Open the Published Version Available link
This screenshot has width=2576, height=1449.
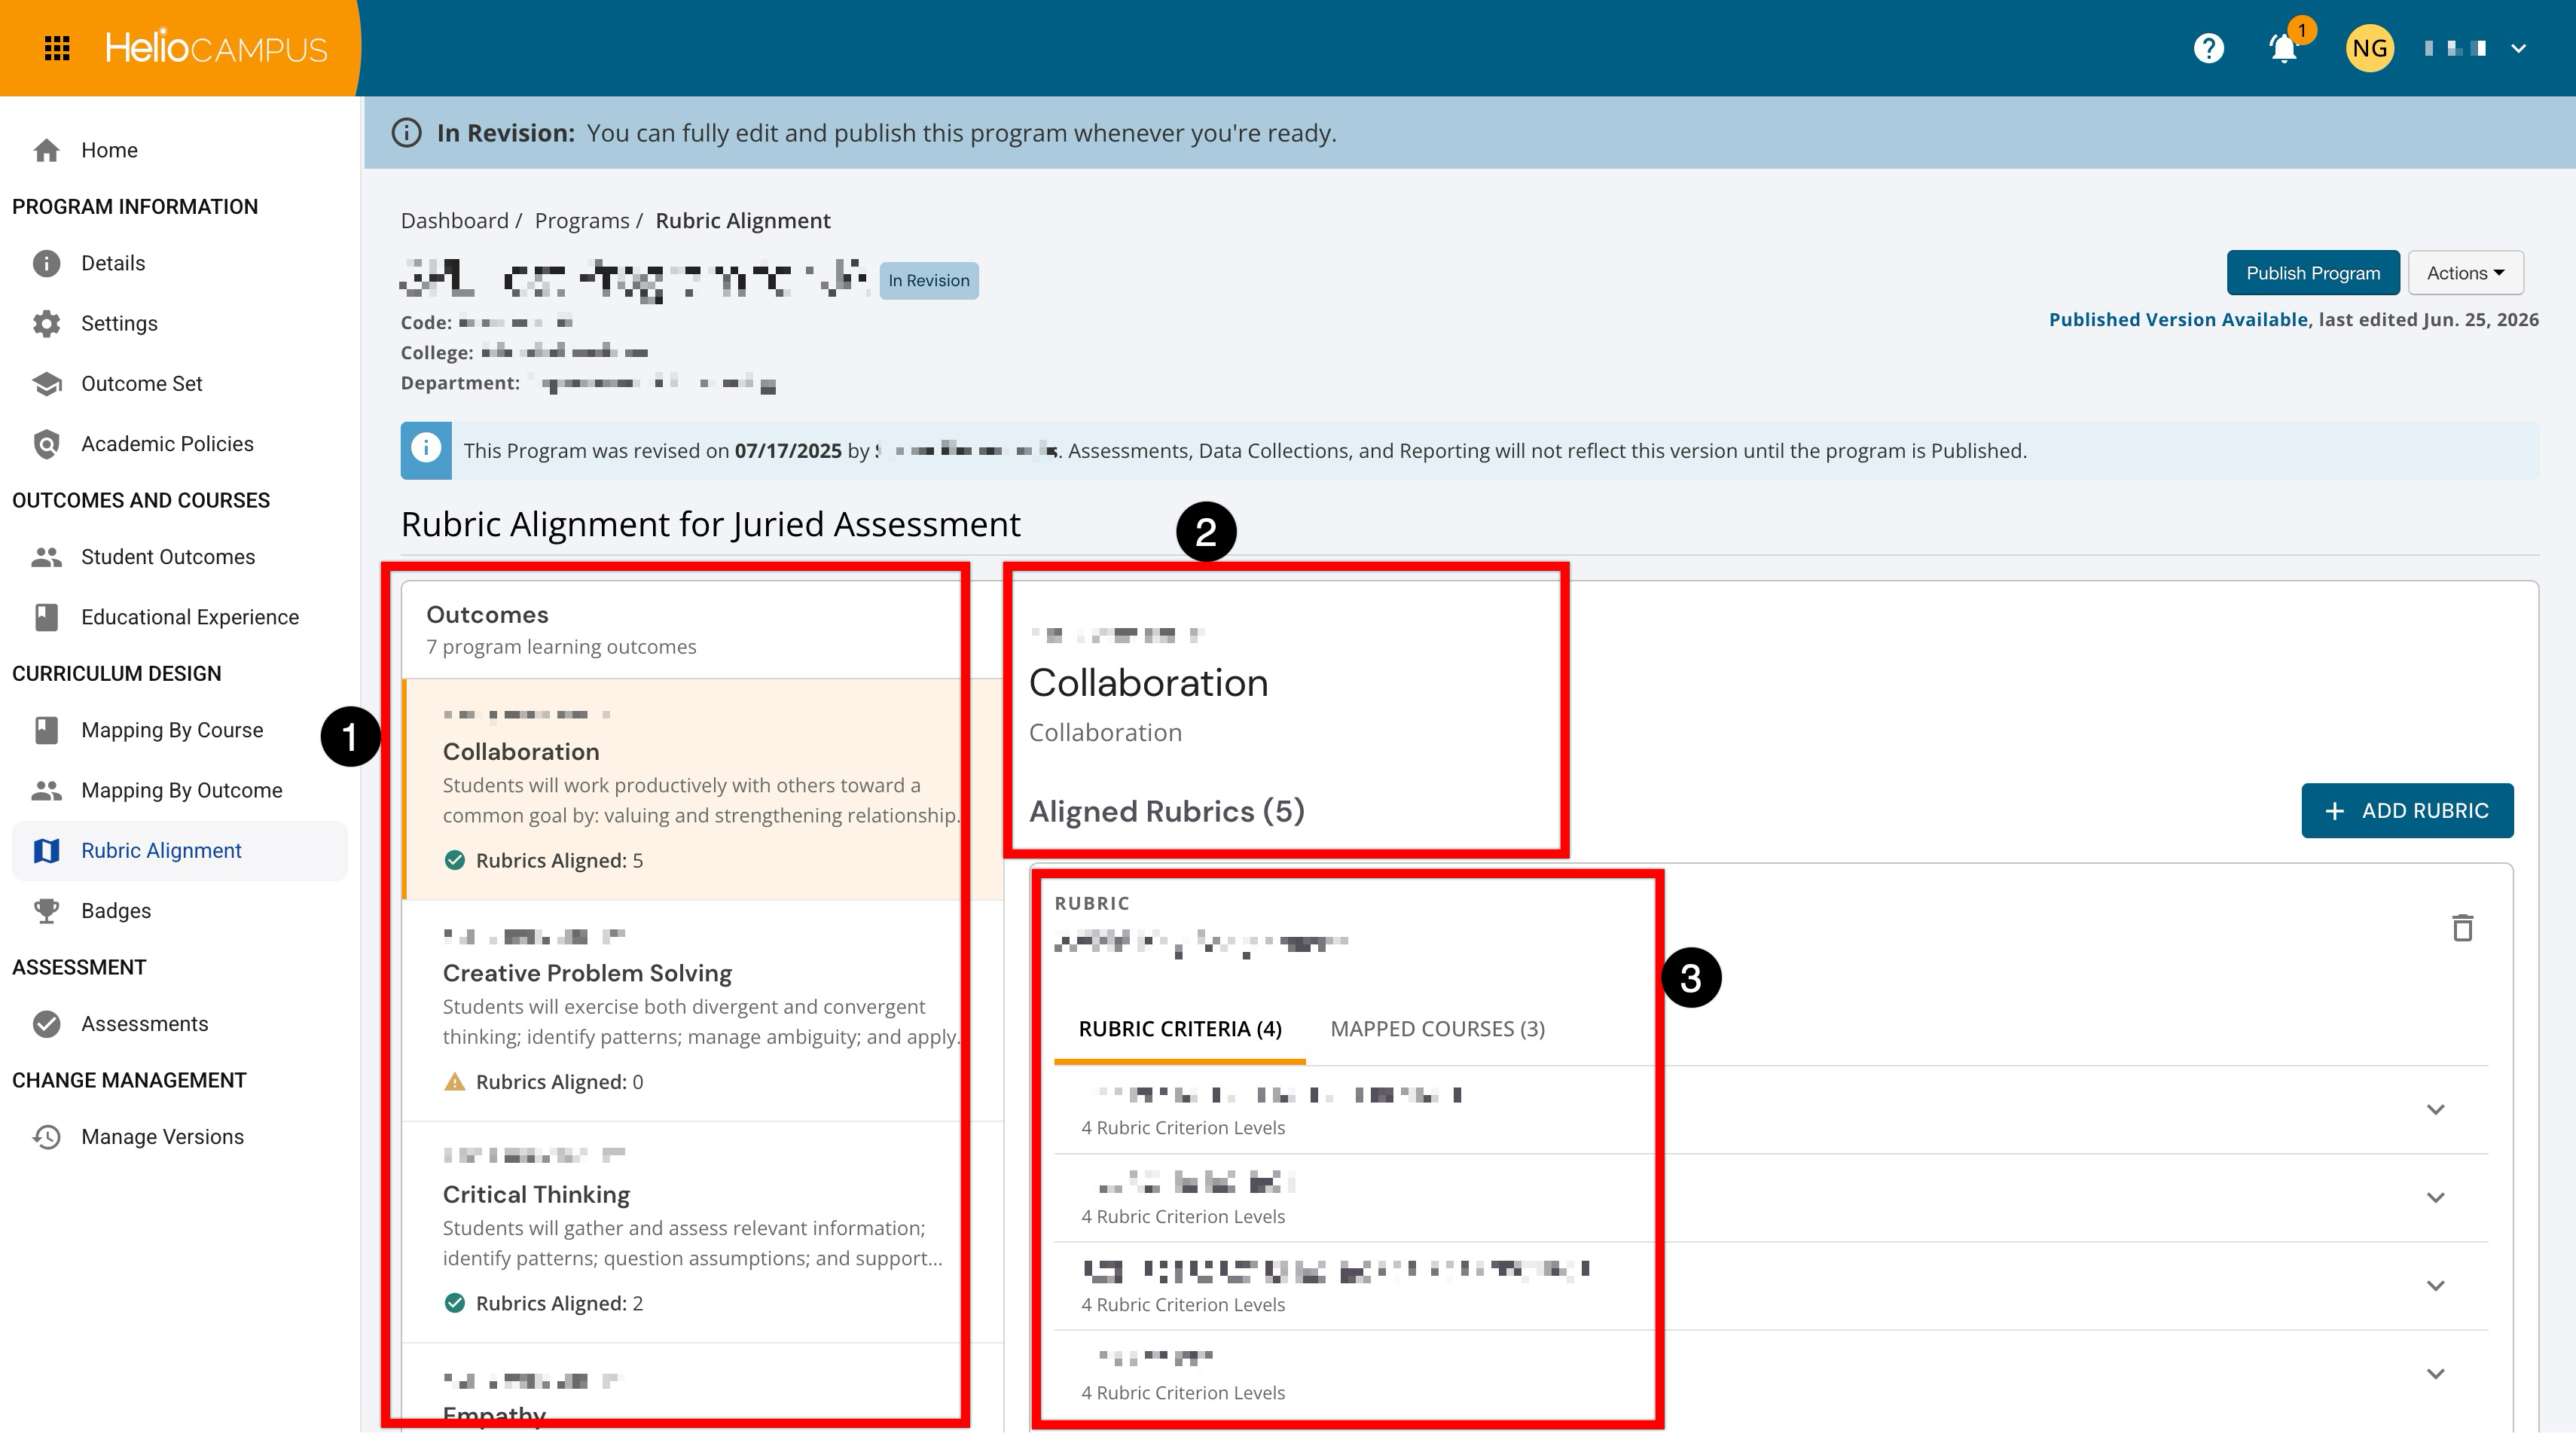(x=2178, y=320)
